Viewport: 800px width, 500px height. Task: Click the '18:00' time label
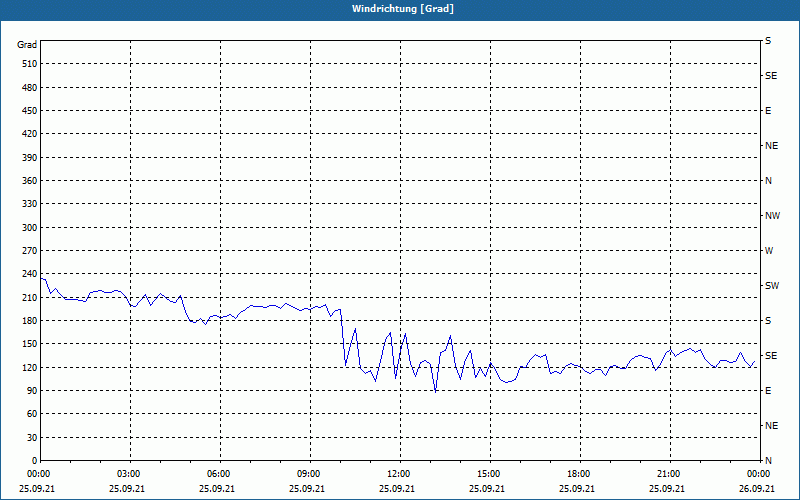[x=580, y=474]
